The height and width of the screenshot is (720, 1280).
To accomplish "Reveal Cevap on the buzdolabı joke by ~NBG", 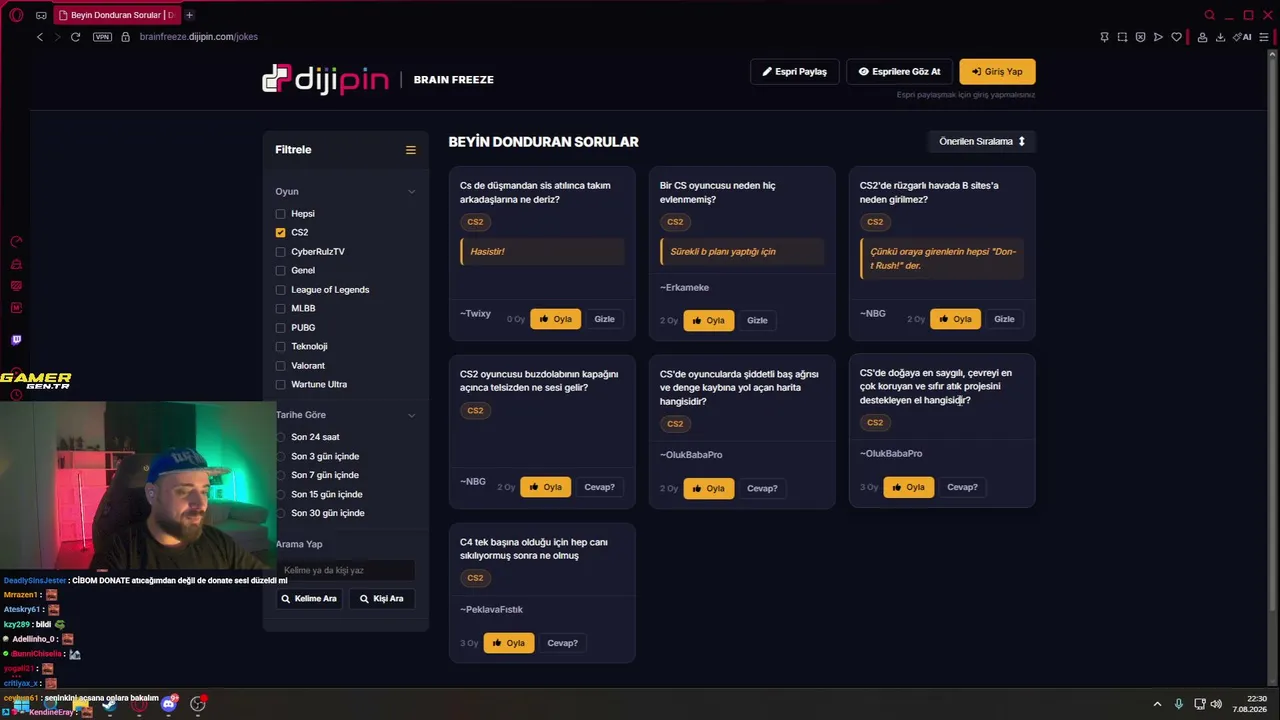I will click(x=599, y=487).
